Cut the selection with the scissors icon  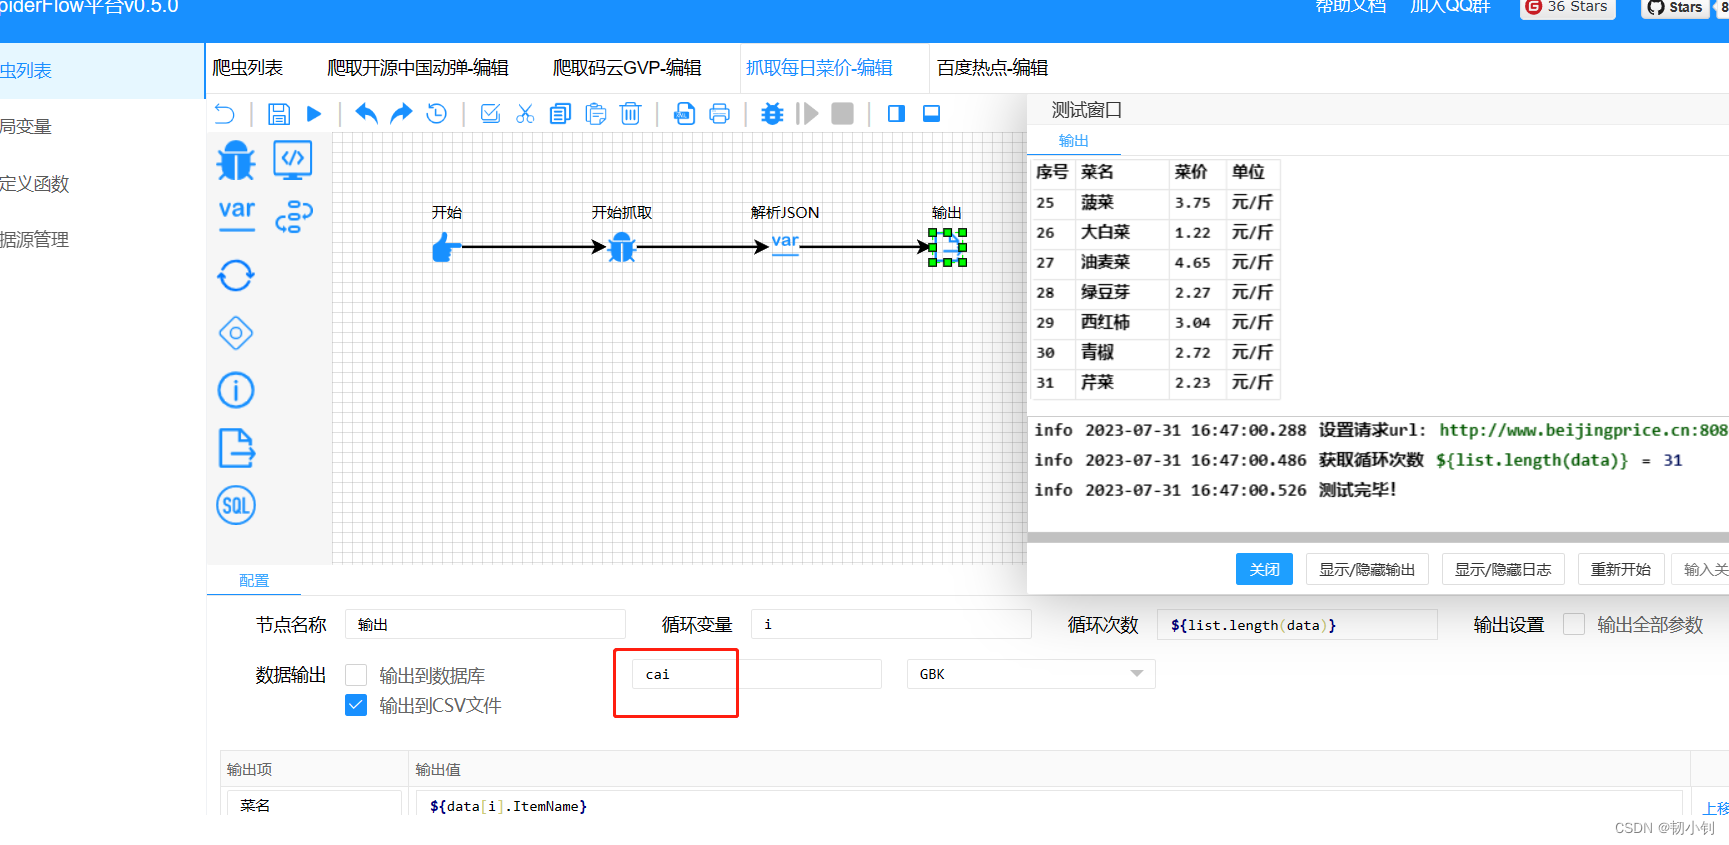(525, 114)
